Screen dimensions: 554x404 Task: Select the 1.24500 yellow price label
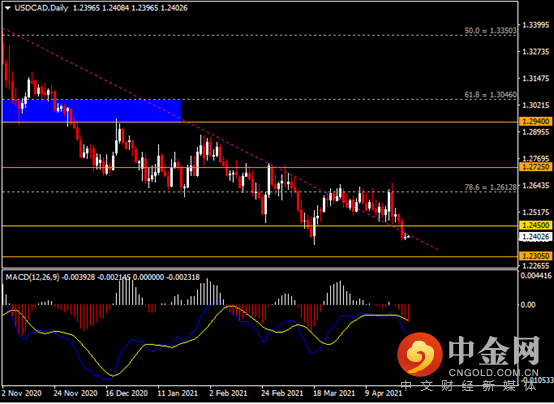tap(535, 225)
